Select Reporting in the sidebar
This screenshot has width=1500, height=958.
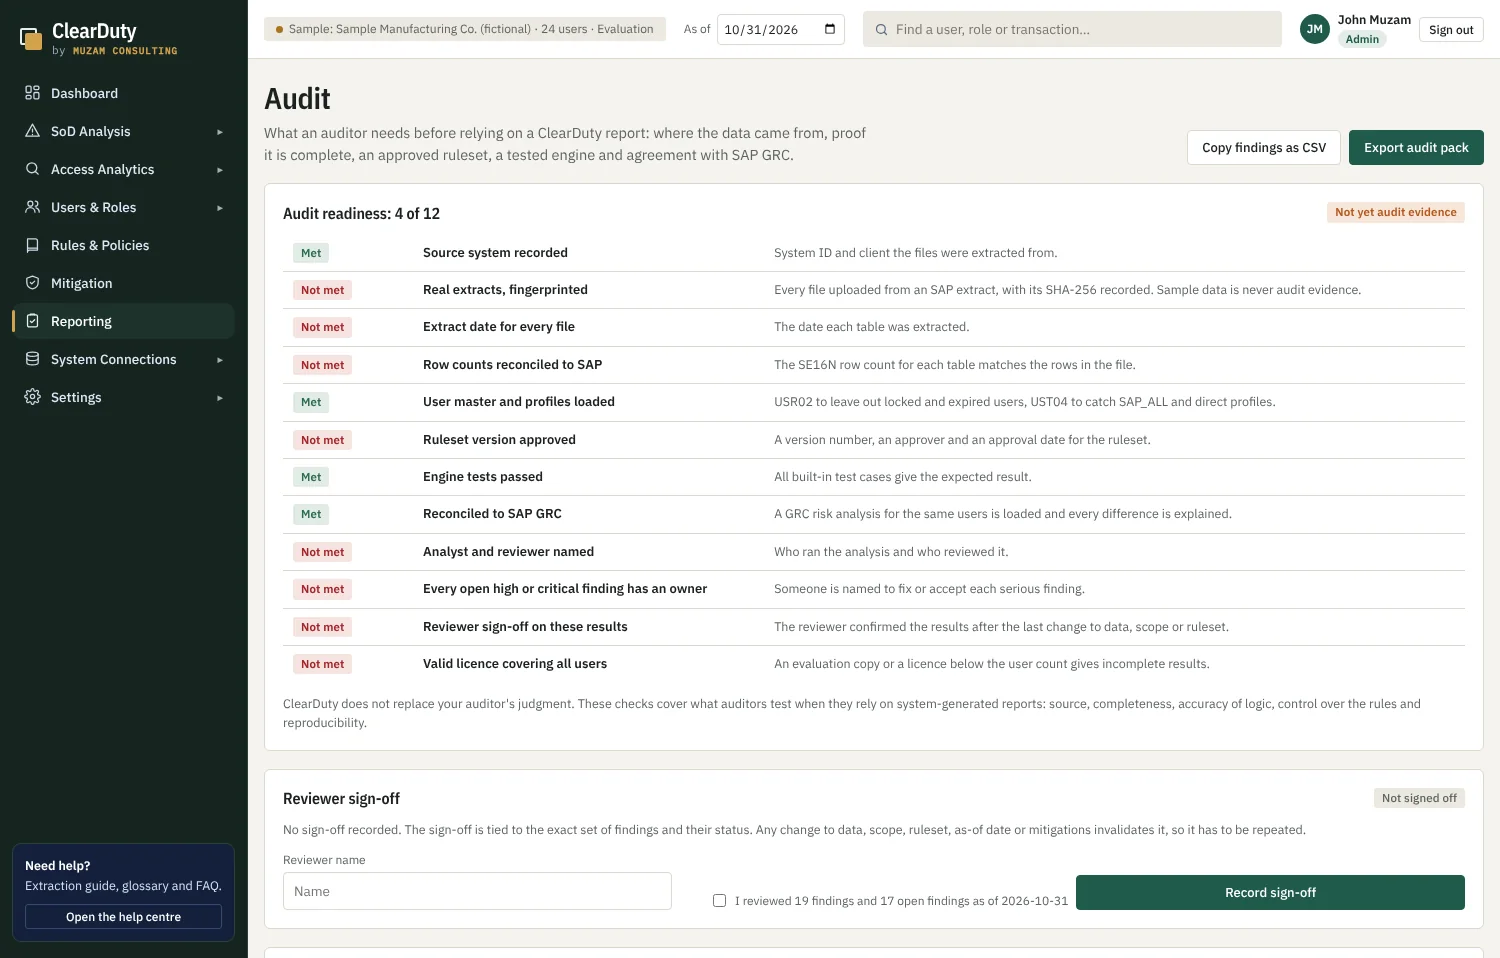click(123, 321)
